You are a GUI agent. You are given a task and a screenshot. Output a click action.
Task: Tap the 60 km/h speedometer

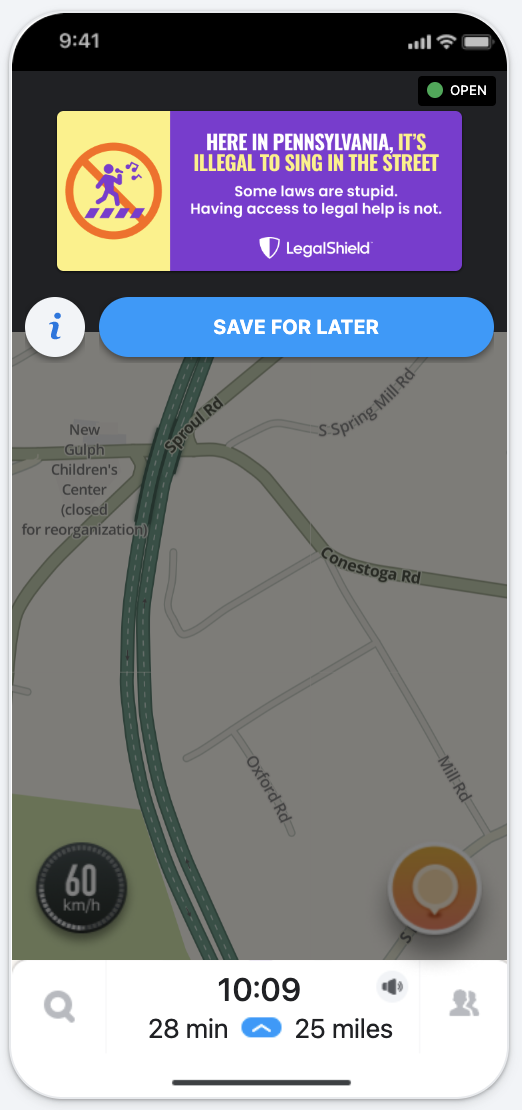(81, 887)
